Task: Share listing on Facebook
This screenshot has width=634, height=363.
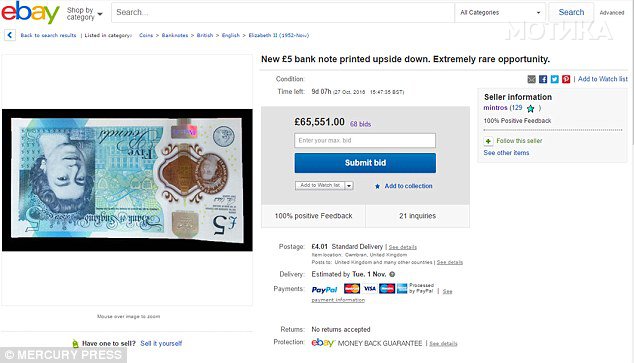Action: 543,79
